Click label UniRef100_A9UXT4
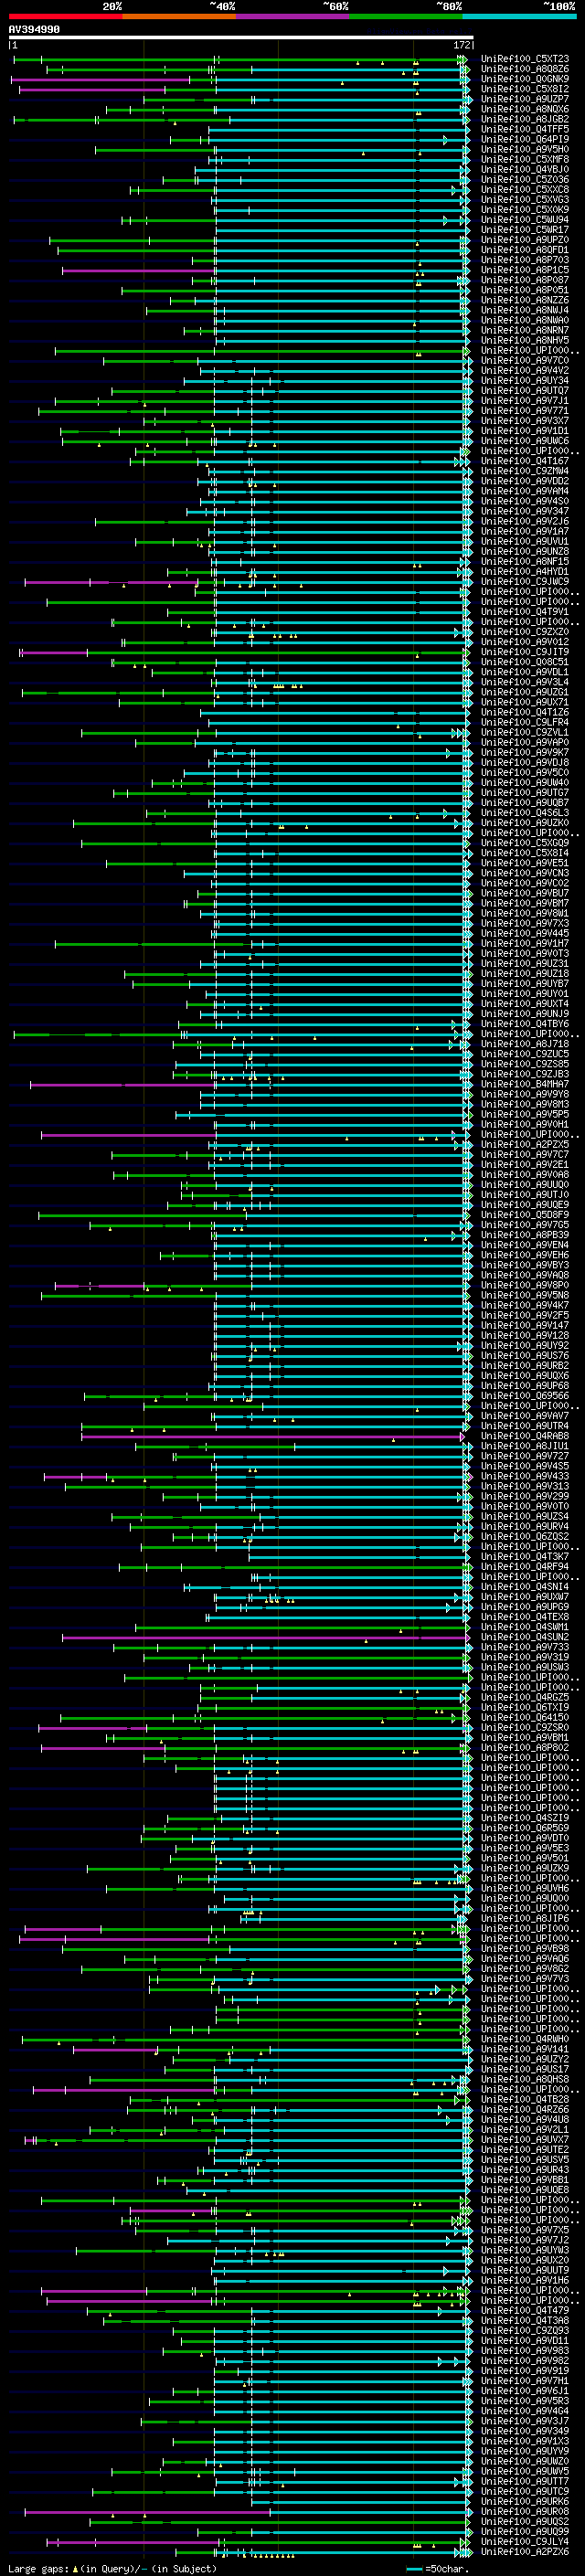Screen dimensions: 585x2576 click(525, 1004)
